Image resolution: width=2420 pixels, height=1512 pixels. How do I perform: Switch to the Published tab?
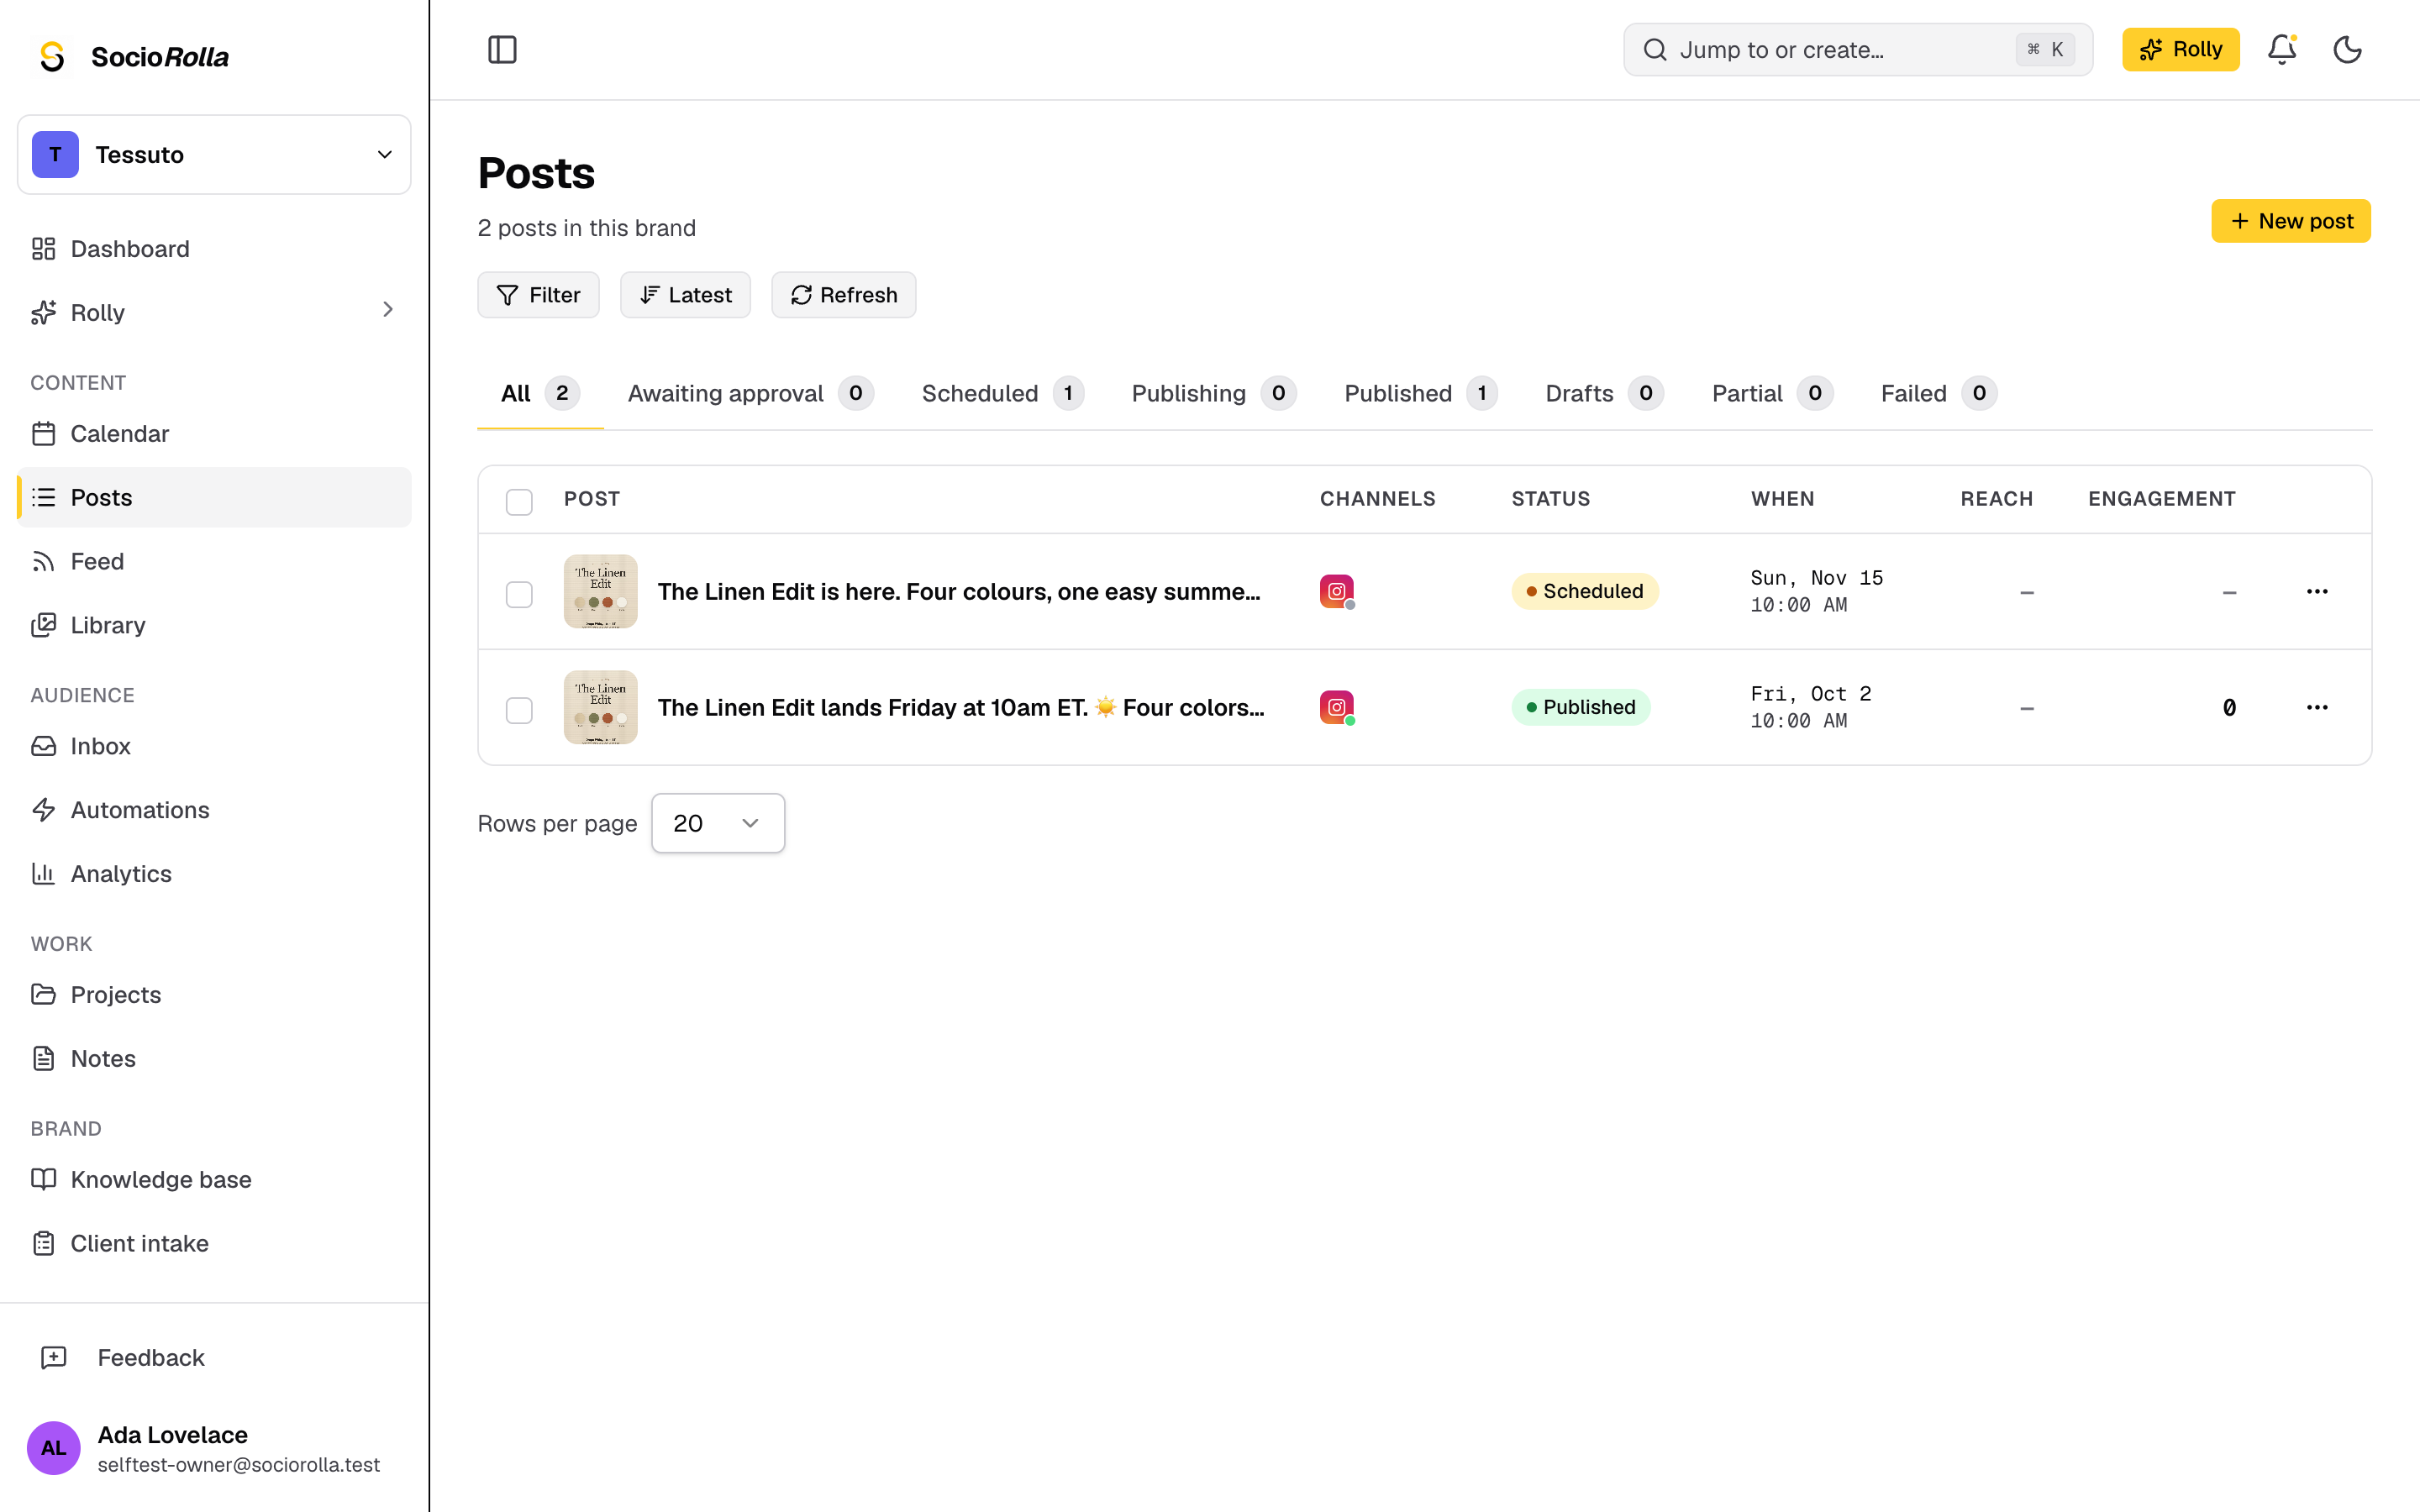(1420, 393)
